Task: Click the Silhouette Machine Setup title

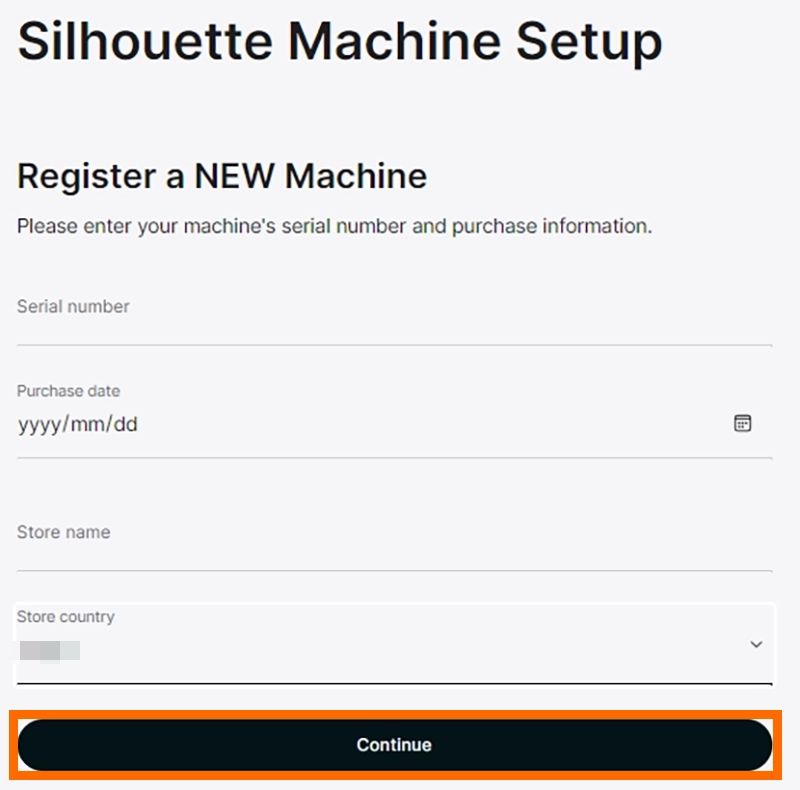Action: click(340, 43)
